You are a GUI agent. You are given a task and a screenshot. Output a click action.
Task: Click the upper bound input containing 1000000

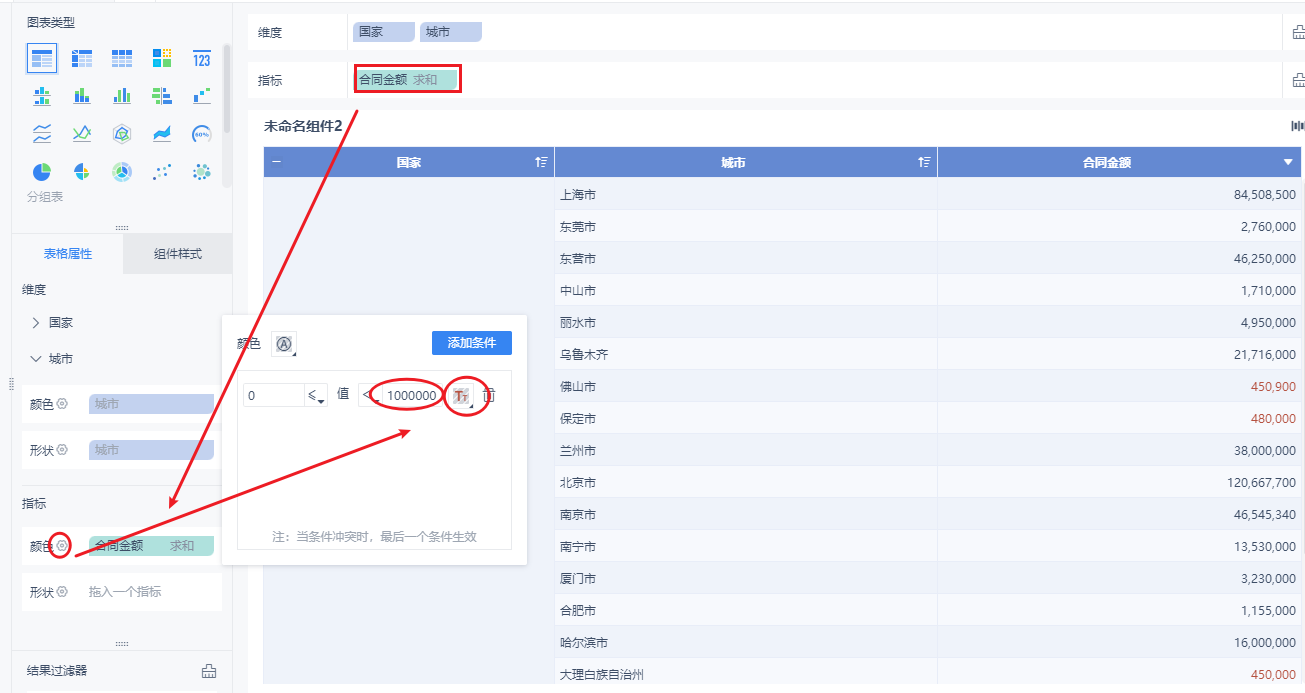tap(412, 396)
